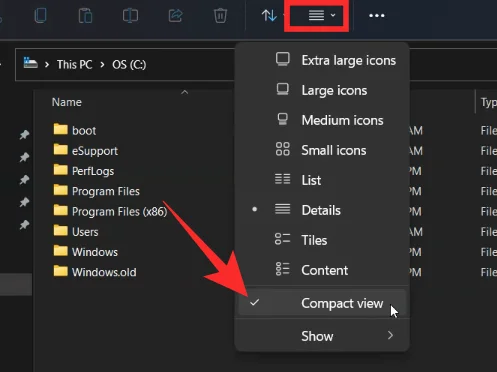The image size is (497, 372).
Task: Choose Extra large icons view
Action: (x=322, y=60)
